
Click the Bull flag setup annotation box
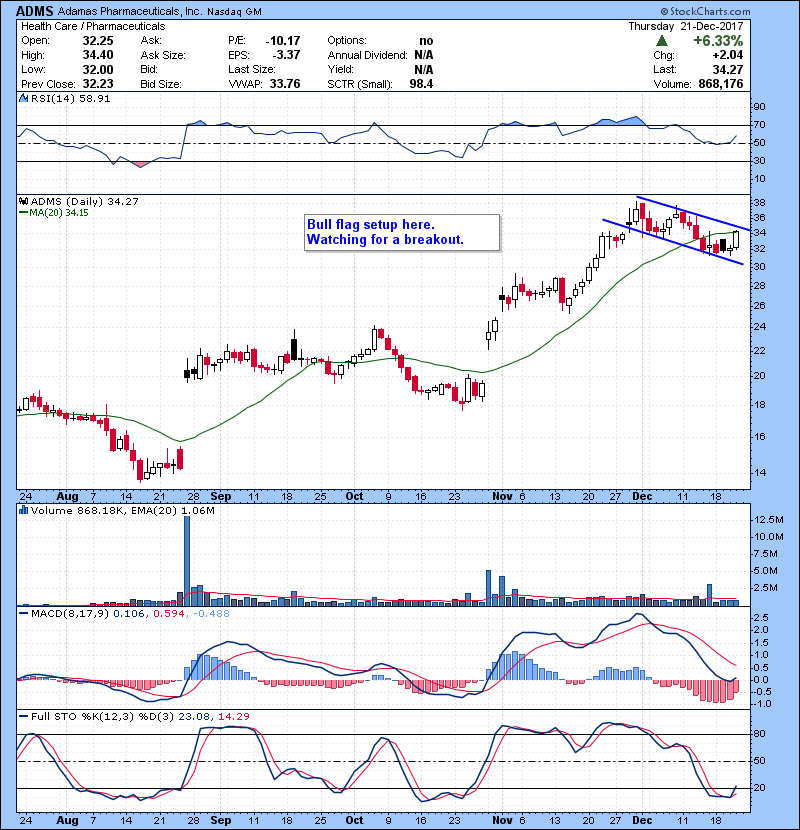click(402, 232)
